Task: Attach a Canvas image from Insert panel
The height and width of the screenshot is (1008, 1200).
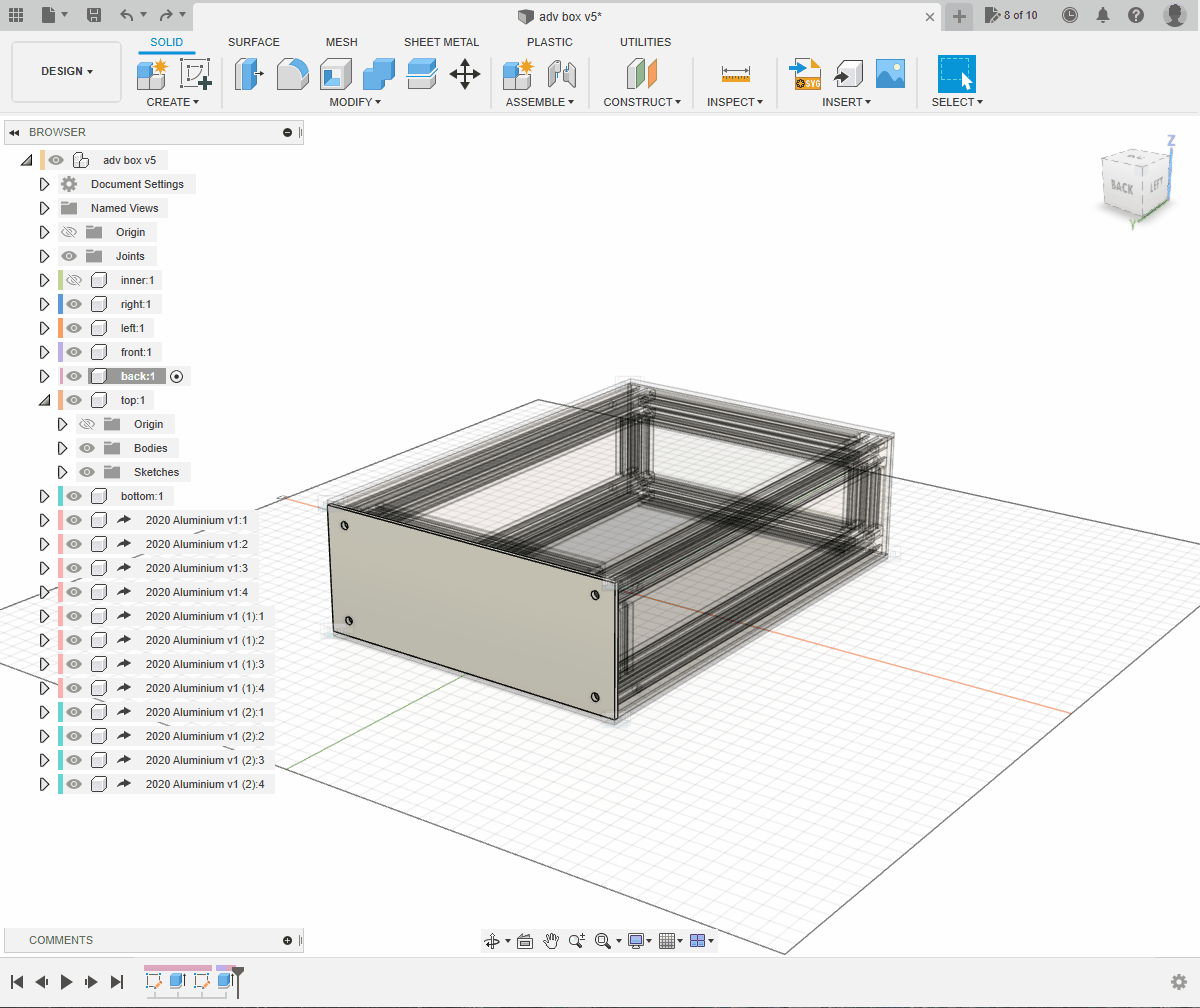Action: coord(890,74)
